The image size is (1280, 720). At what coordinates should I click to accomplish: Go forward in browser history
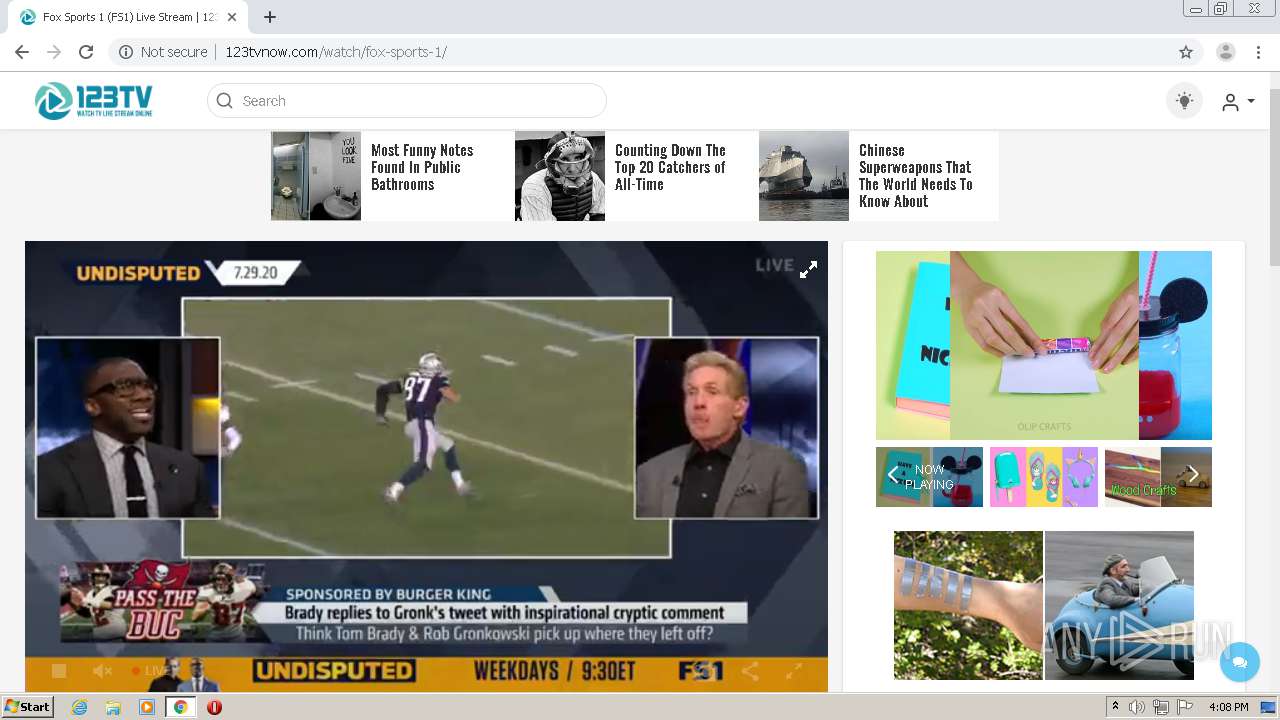coord(54,52)
